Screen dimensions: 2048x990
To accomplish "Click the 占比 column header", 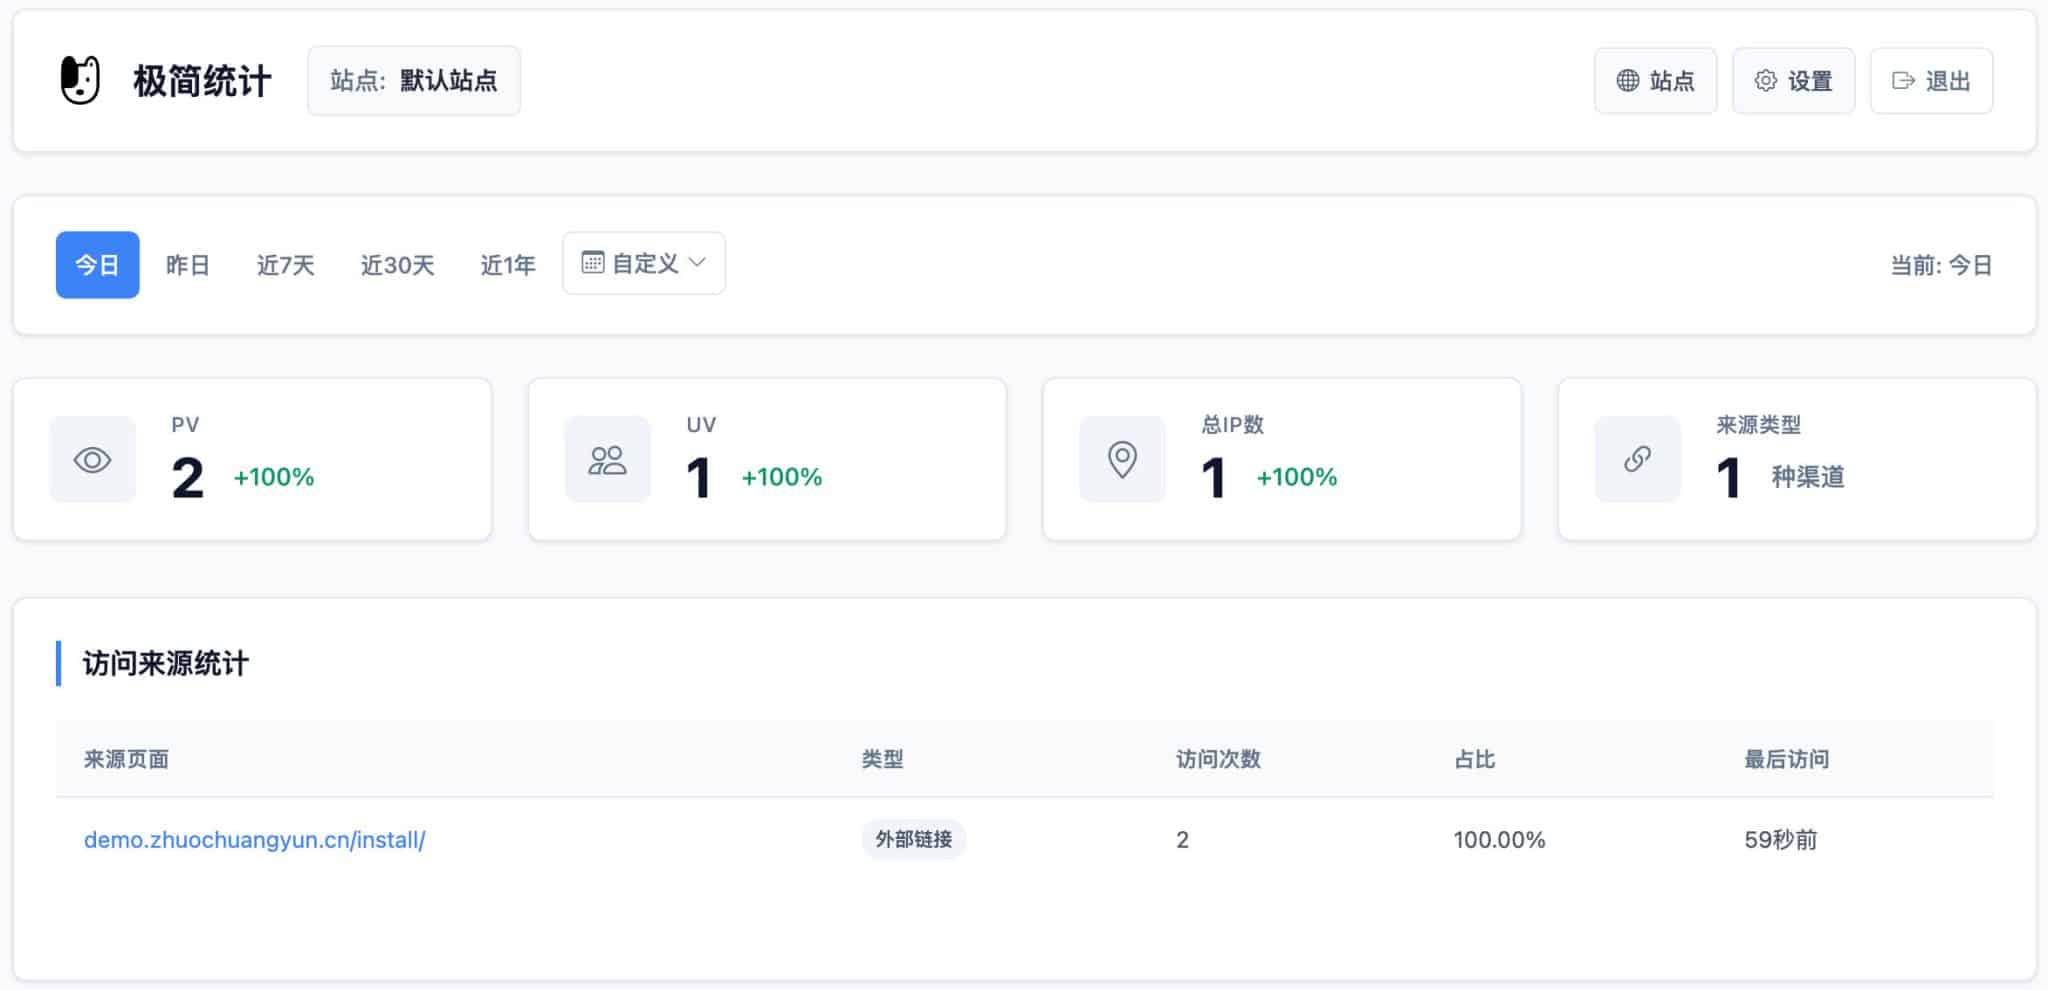I will click(1474, 759).
